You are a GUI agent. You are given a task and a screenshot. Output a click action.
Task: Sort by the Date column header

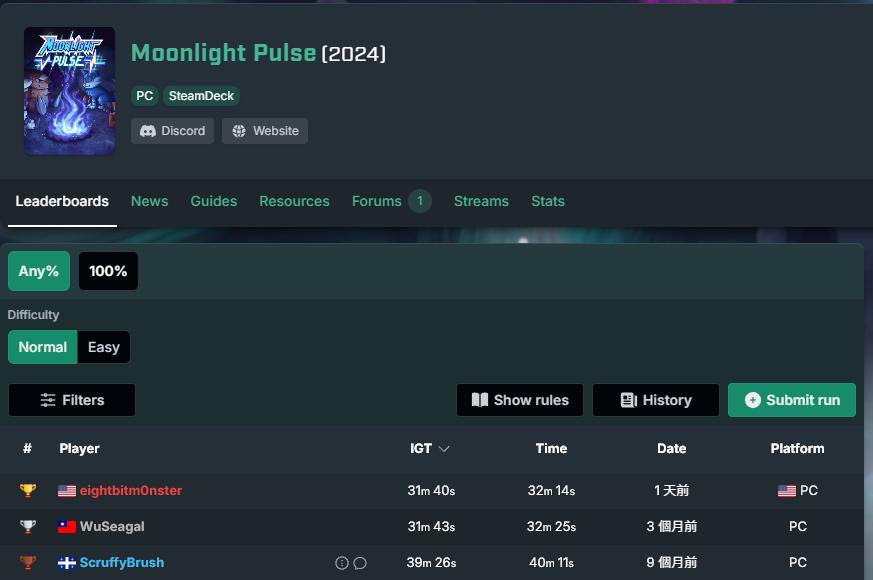pyautogui.click(x=671, y=449)
